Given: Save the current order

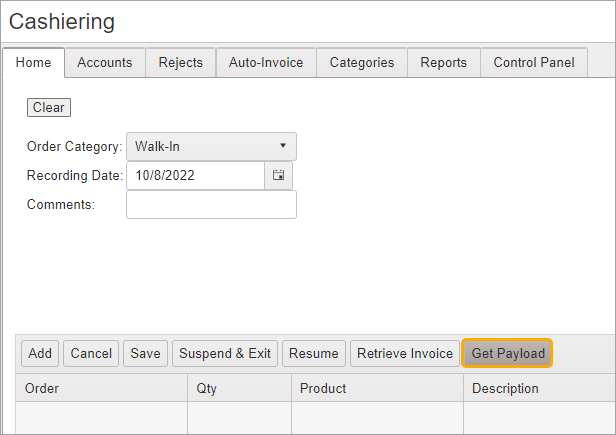Looking at the screenshot, I should (x=145, y=353).
